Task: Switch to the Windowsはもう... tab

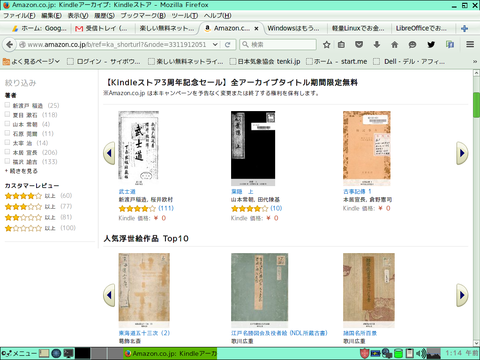Action: pos(294,29)
